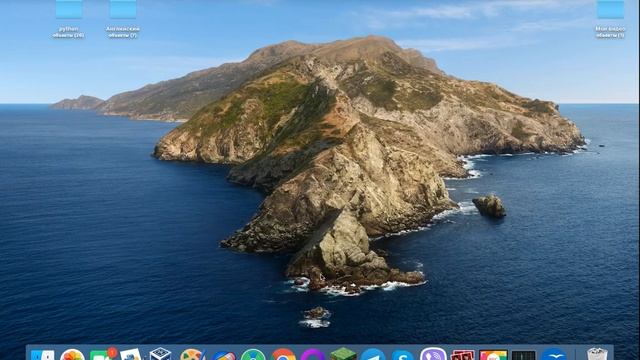Select the second desktop folder with 7 objects
This screenshot has width=640, height=360.
tap(123, 19)
